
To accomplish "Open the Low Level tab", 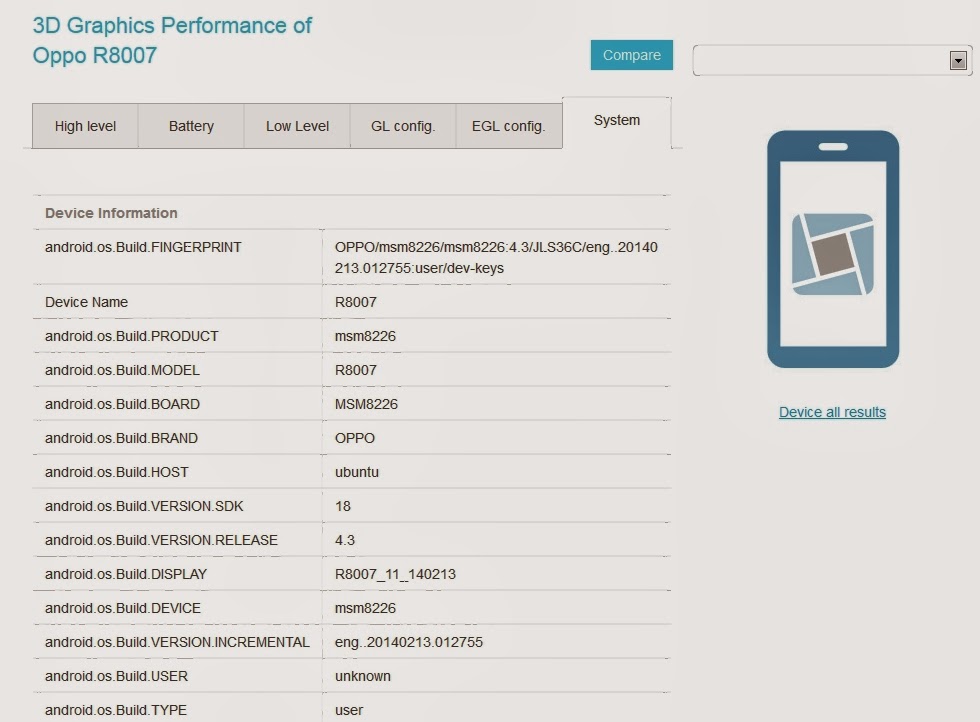I will tap(297, 126).
